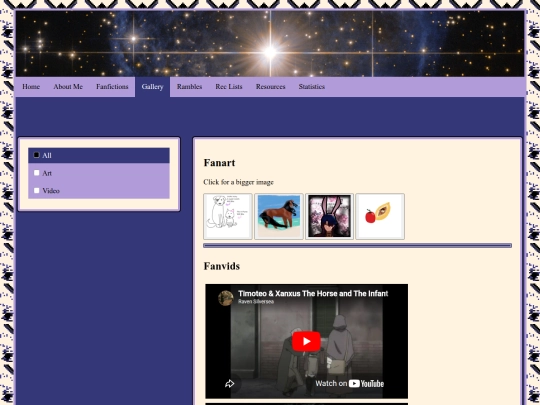Open the dog and cat sketch thumbnail
540x405 pixels.
click(x=228, y=216)
